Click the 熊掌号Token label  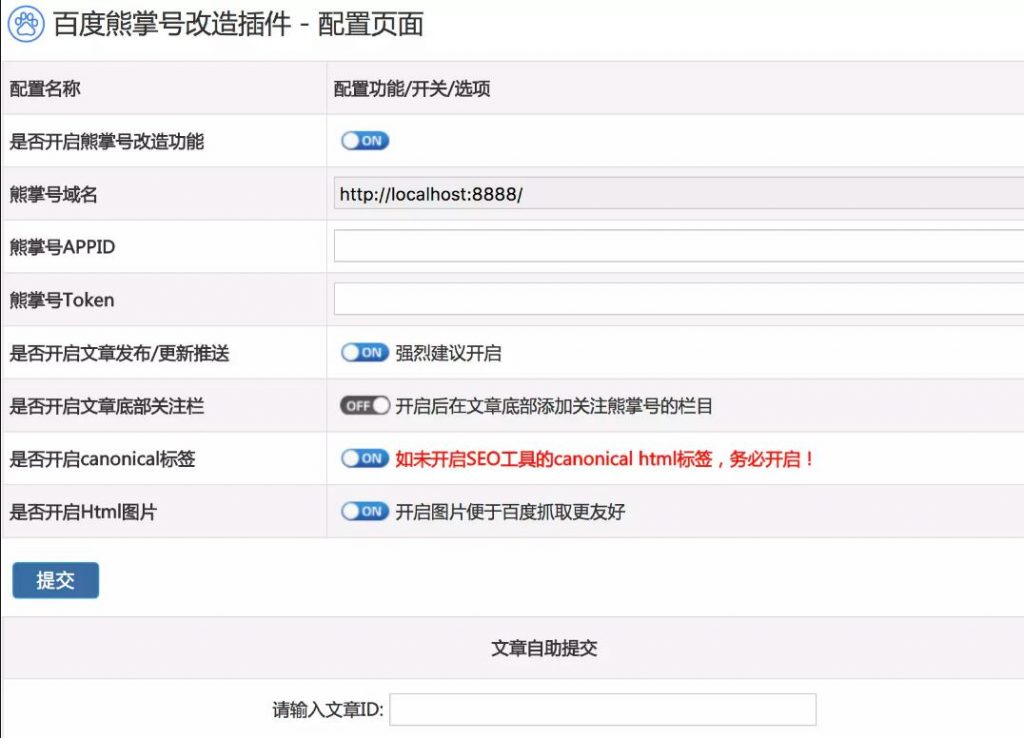pos(62,300)
